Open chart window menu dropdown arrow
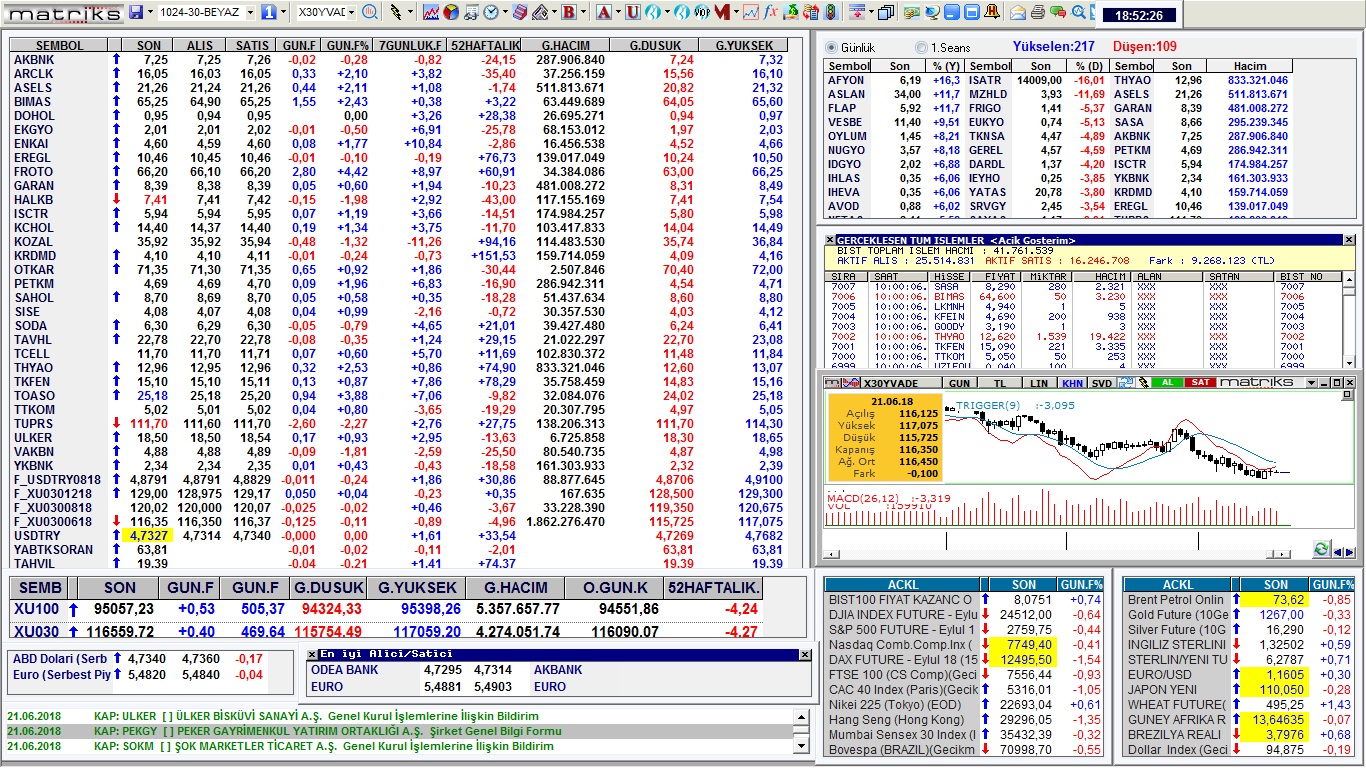 [x=1311, y=383]
